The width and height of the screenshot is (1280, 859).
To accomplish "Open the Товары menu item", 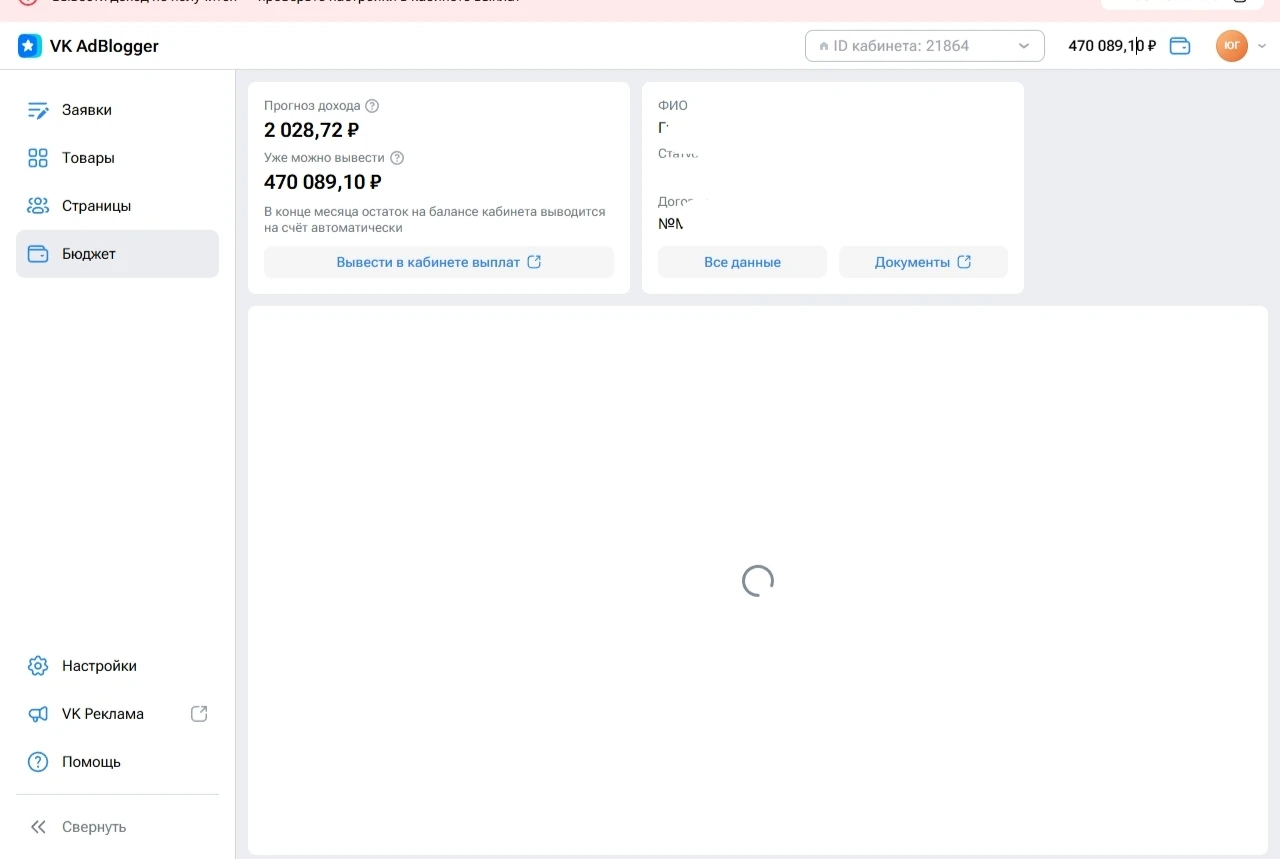I will (x=117, y=158).
